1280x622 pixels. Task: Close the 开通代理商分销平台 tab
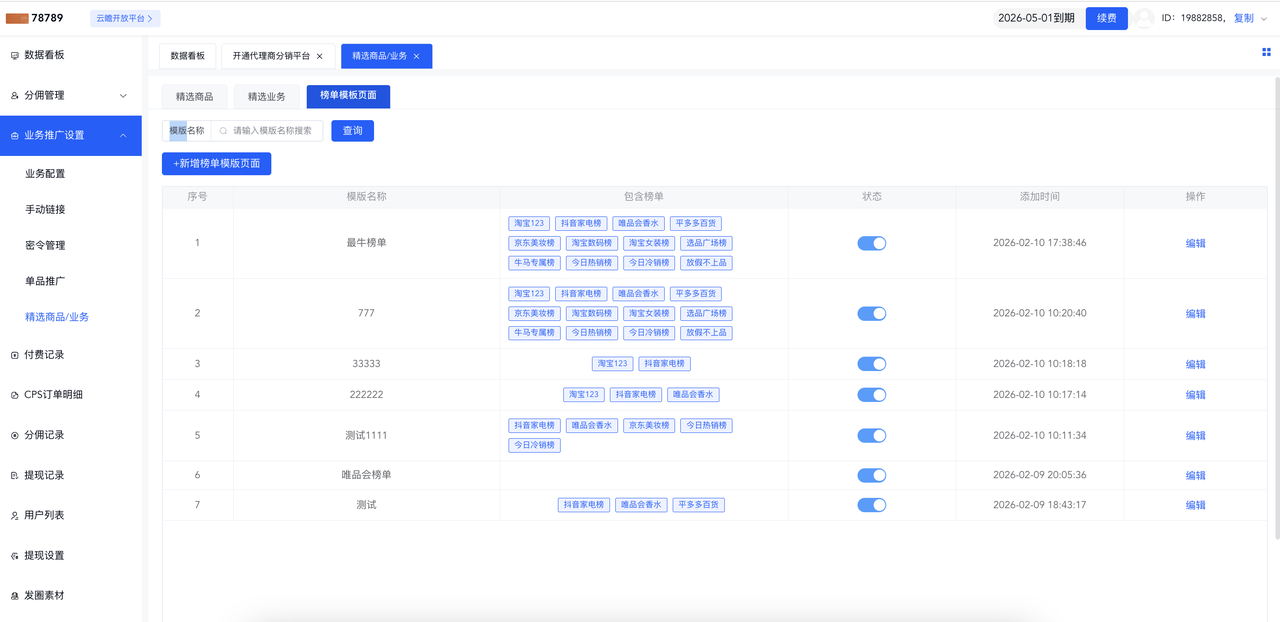320,56
